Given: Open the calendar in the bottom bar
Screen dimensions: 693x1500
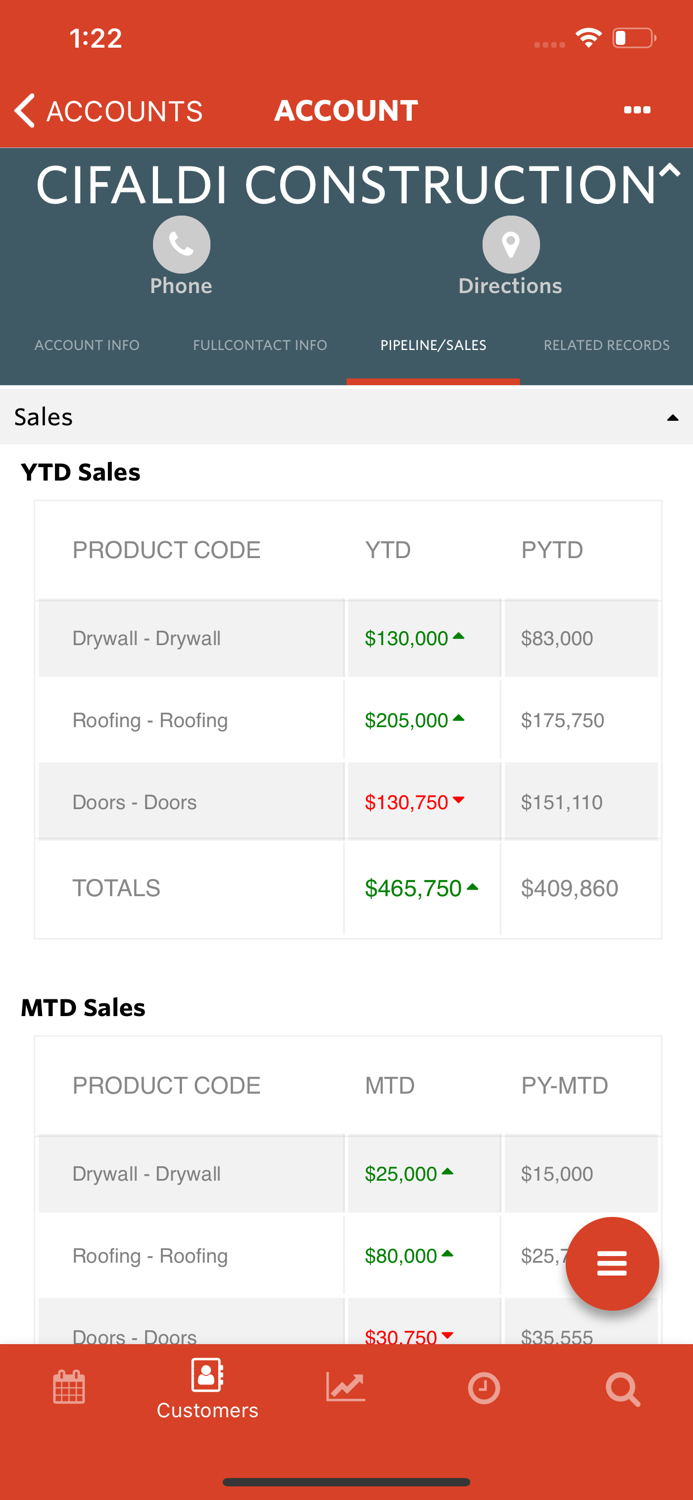Looking at the screenshot, I should click(68, 1387).
